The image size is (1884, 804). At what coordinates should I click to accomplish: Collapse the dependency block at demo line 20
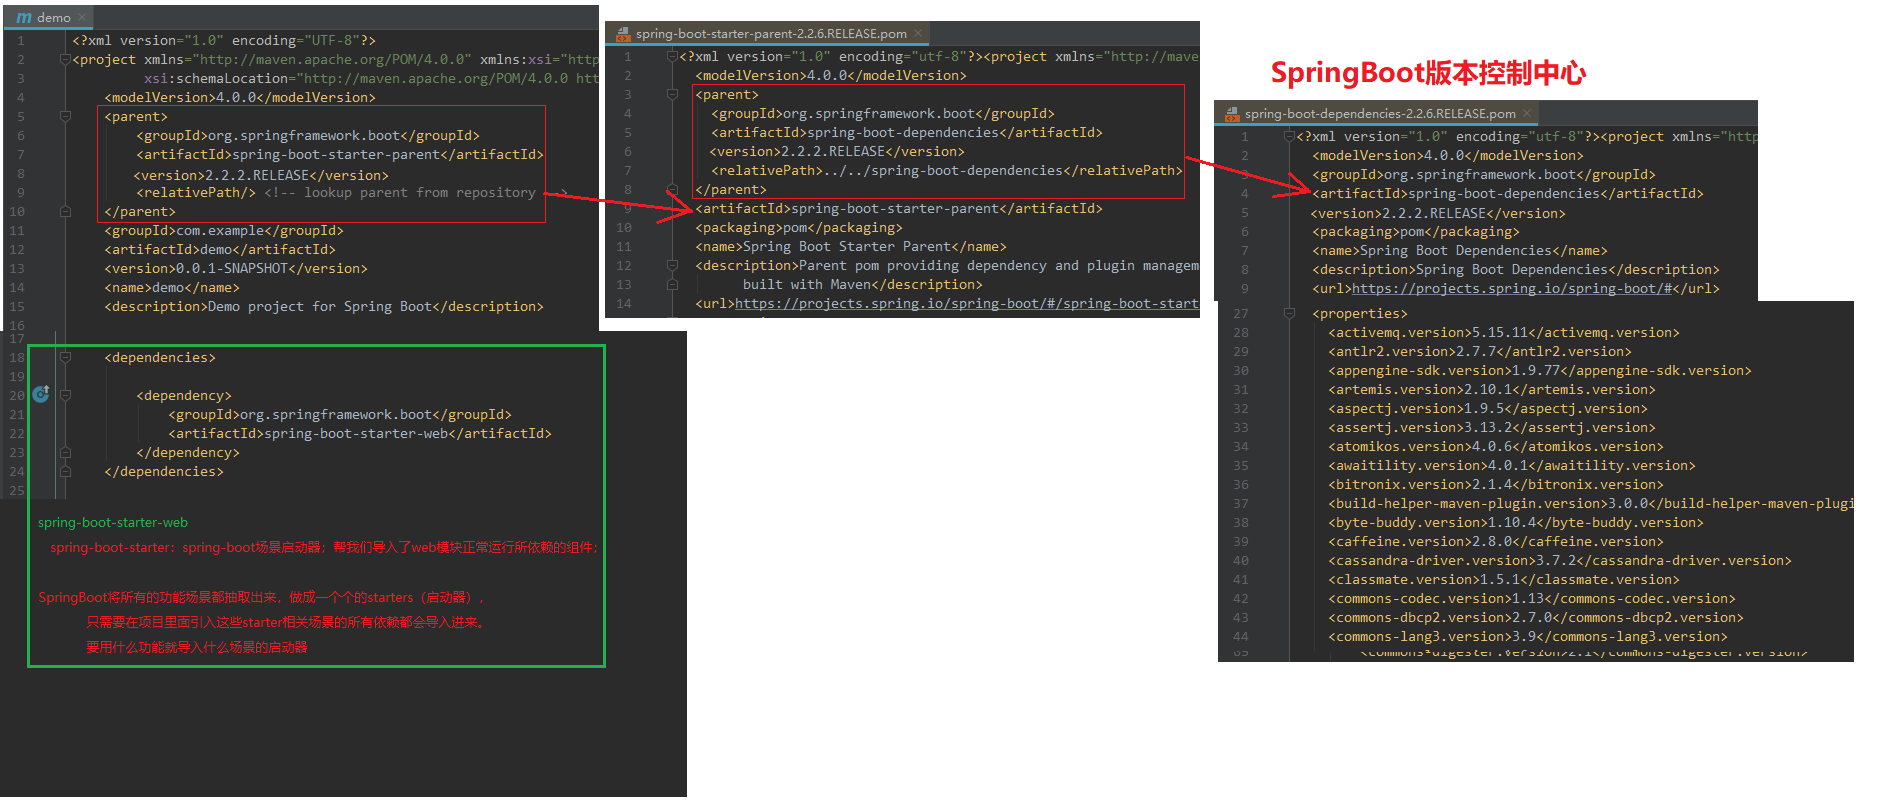pyautogui.click(x=65, y=395)
